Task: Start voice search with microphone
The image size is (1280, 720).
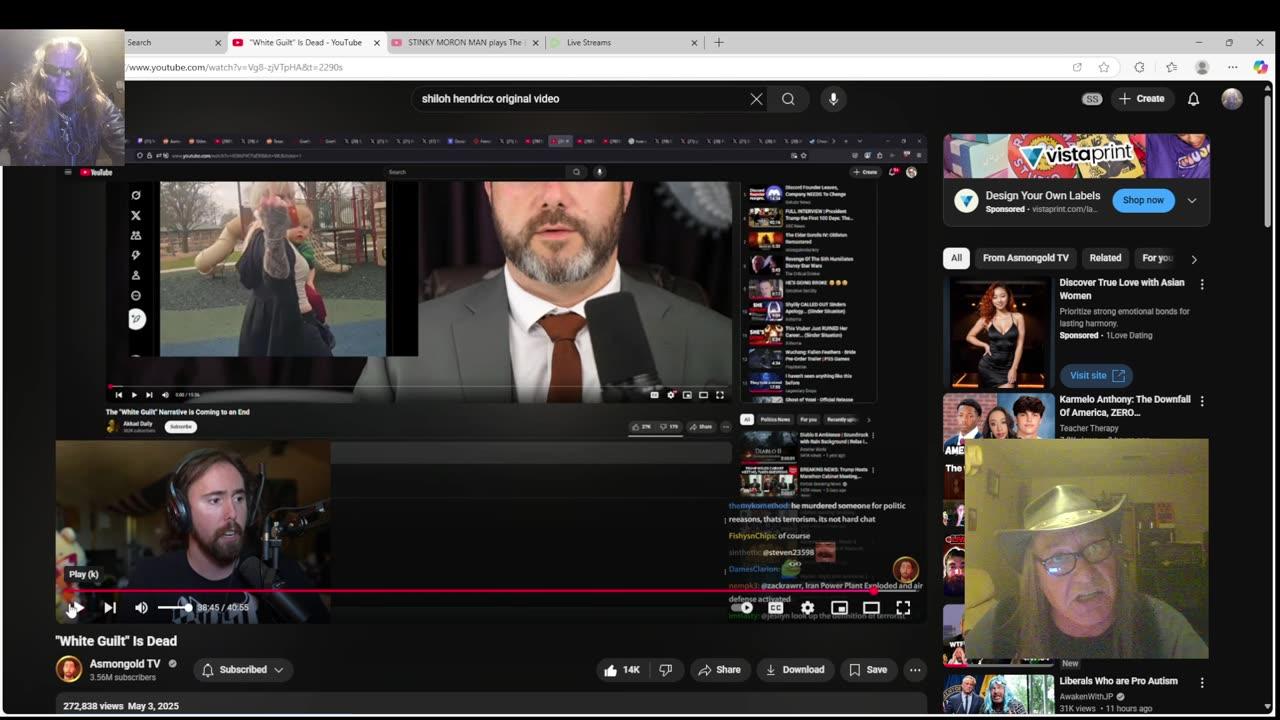Action: 833,99
